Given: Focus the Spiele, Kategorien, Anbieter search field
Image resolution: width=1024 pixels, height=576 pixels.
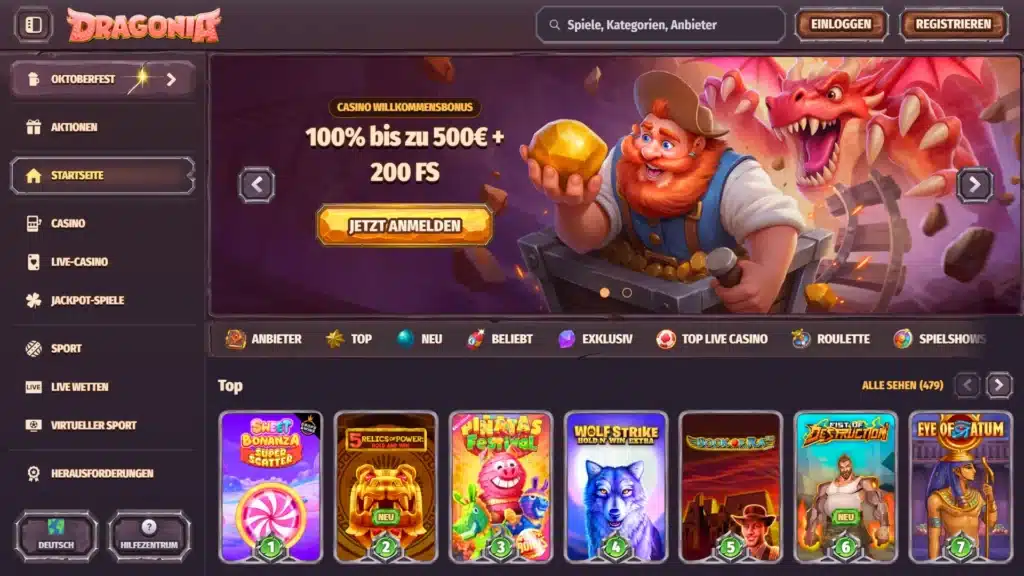Looking at the screenshot, I should [x=660, y=25].
